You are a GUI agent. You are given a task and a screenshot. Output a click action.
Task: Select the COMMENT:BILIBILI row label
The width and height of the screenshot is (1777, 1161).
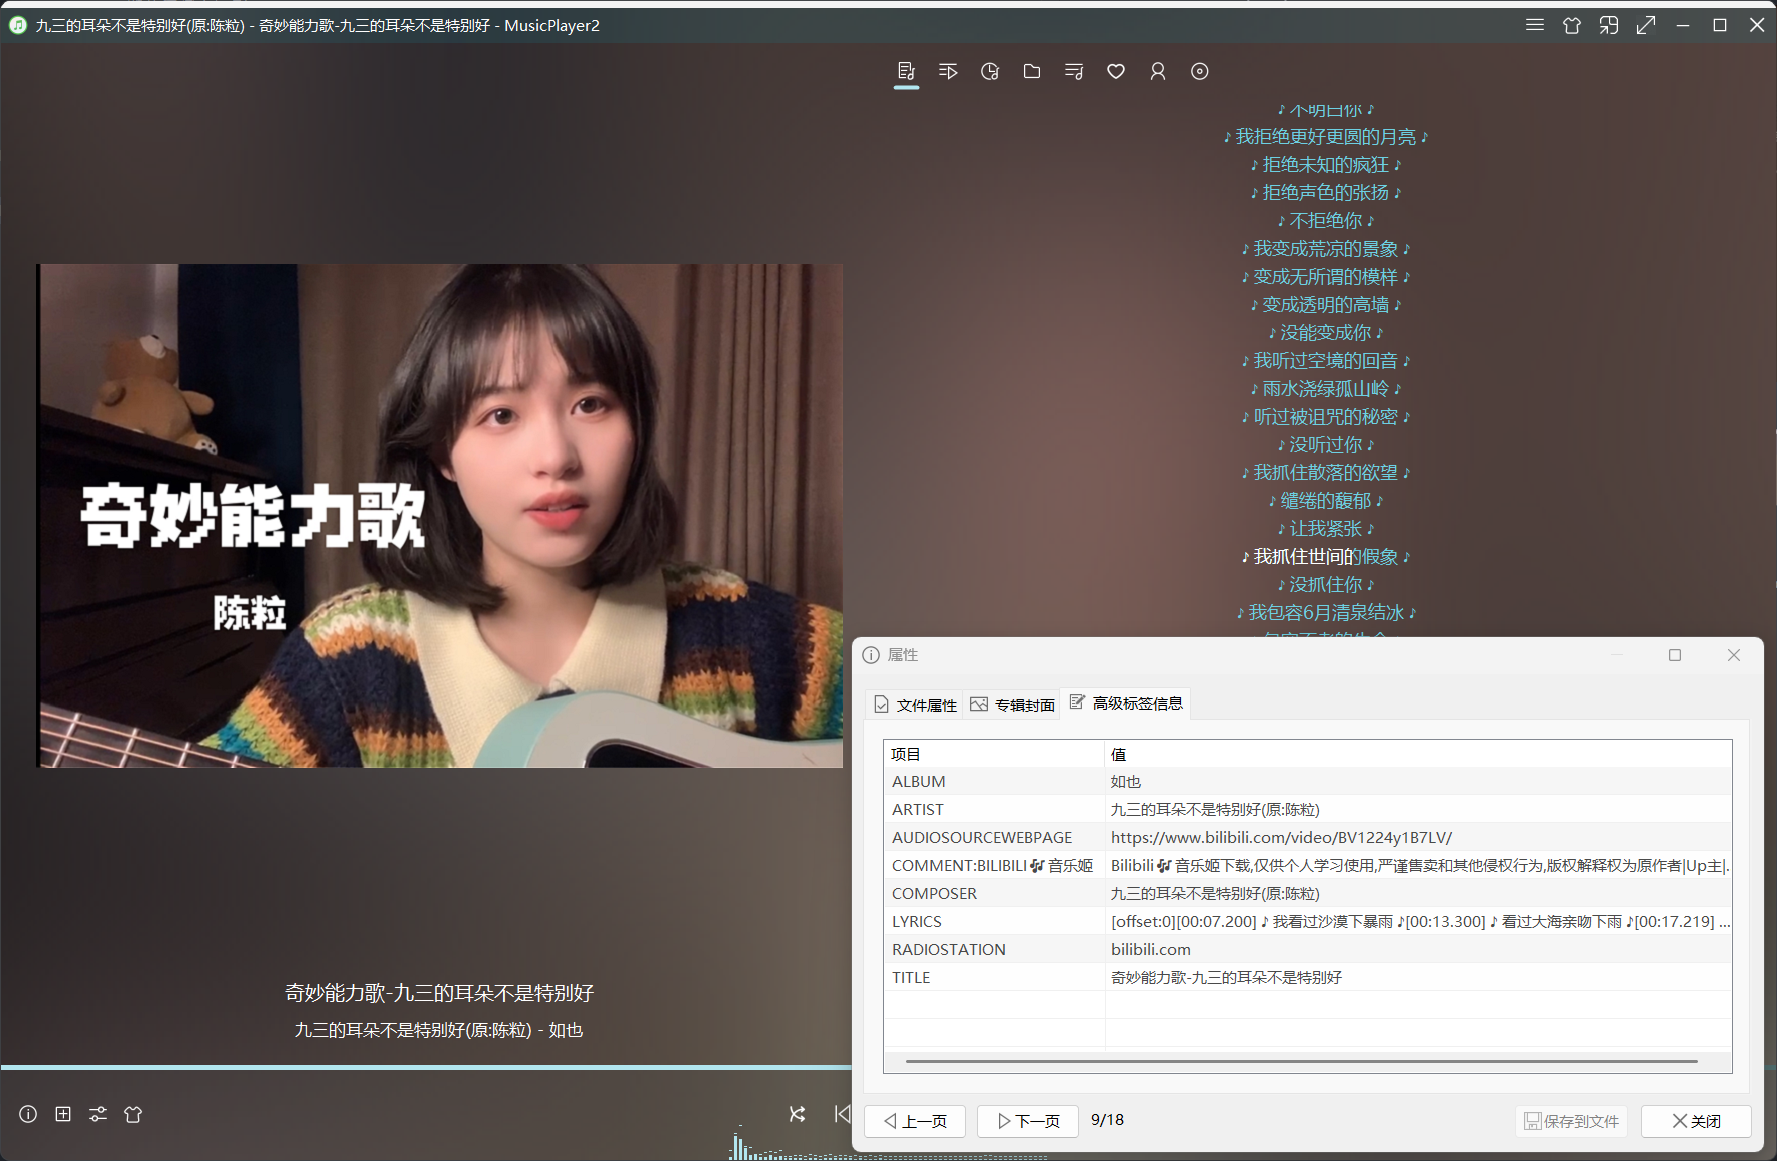coord(992,865)
